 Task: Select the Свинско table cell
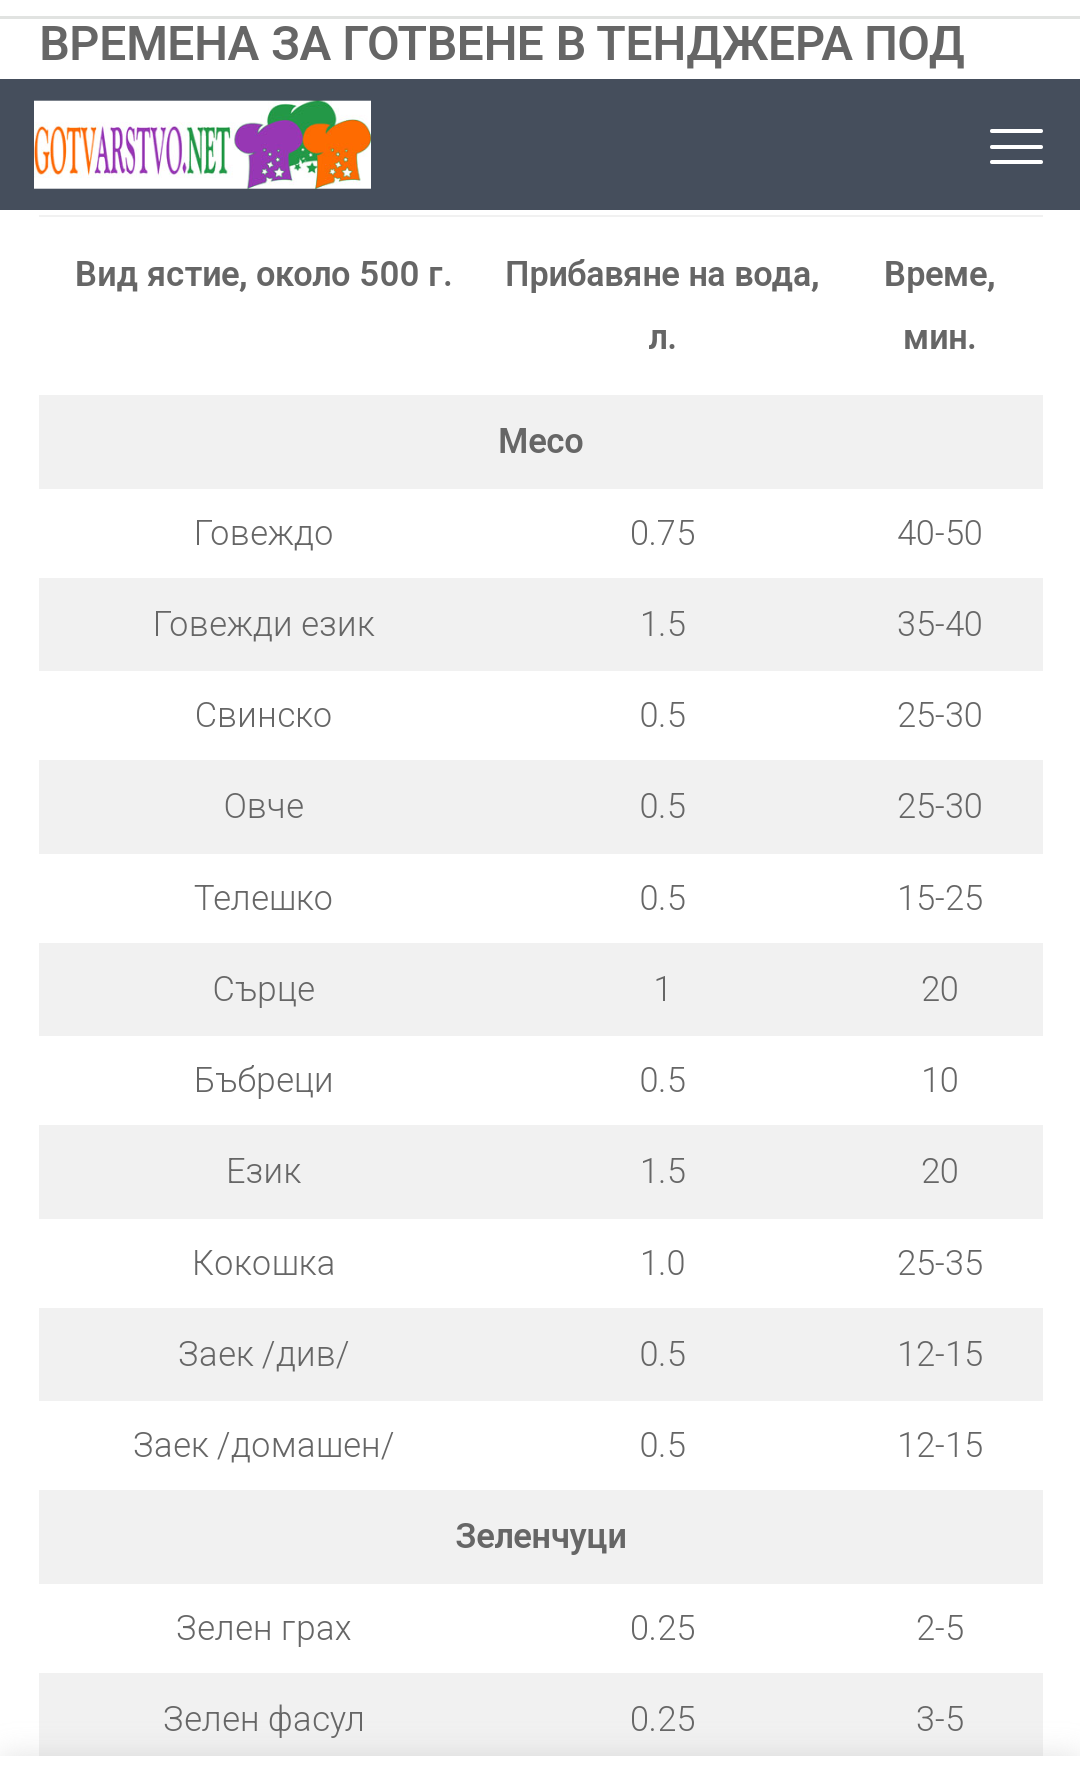pos(263,715)
